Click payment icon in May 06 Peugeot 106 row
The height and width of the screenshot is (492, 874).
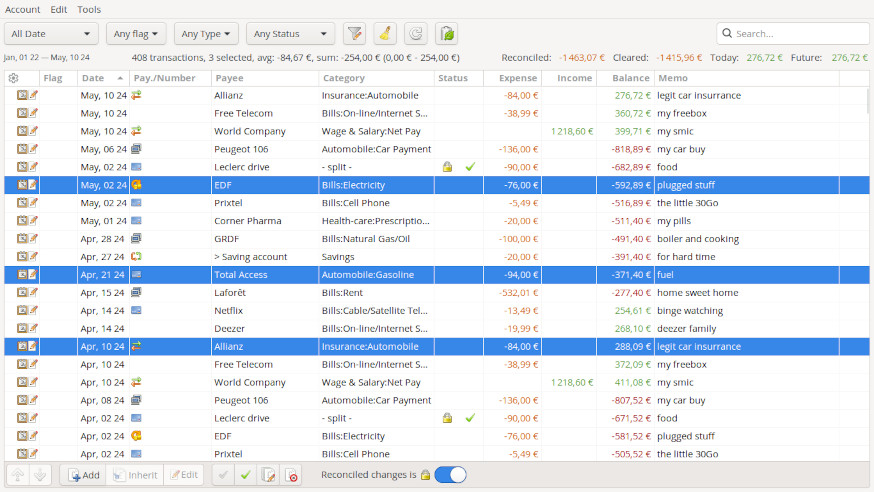(136, 149)
